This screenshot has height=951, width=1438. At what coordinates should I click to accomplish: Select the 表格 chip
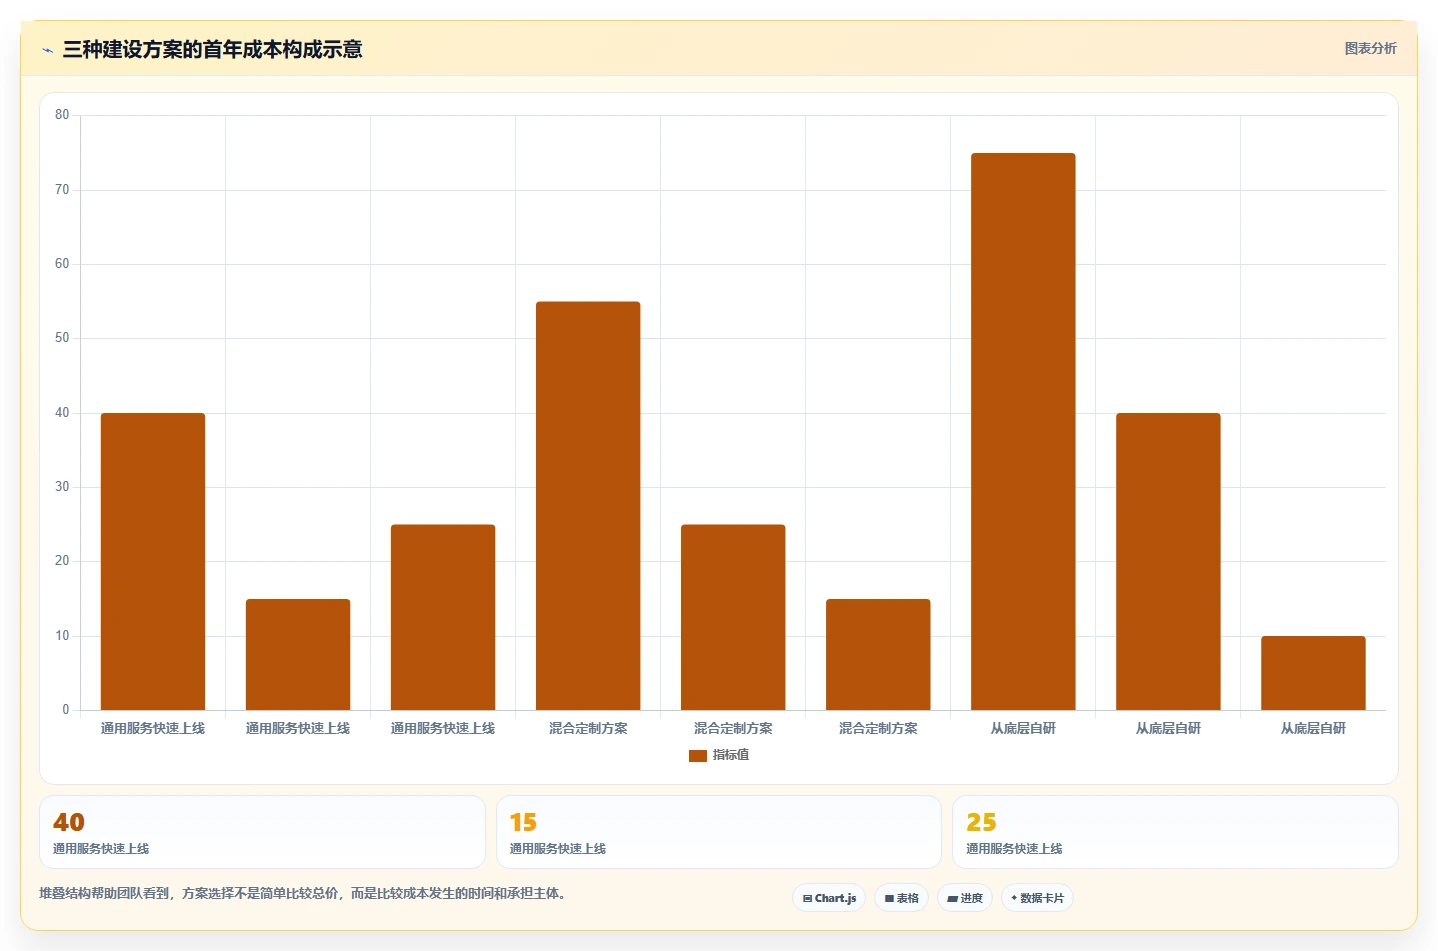click(901, 898)
